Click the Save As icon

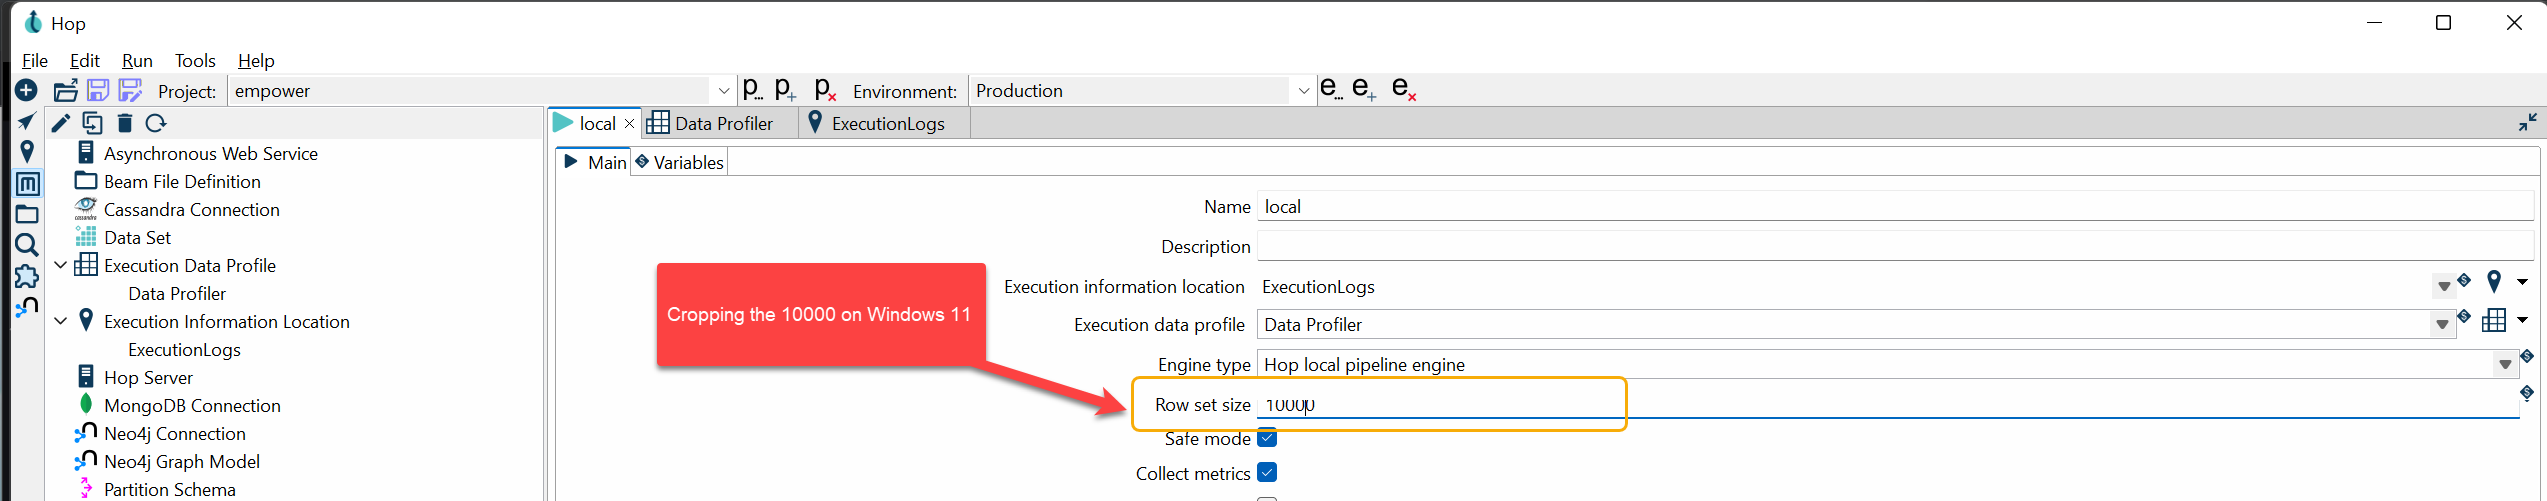point(130,90)
